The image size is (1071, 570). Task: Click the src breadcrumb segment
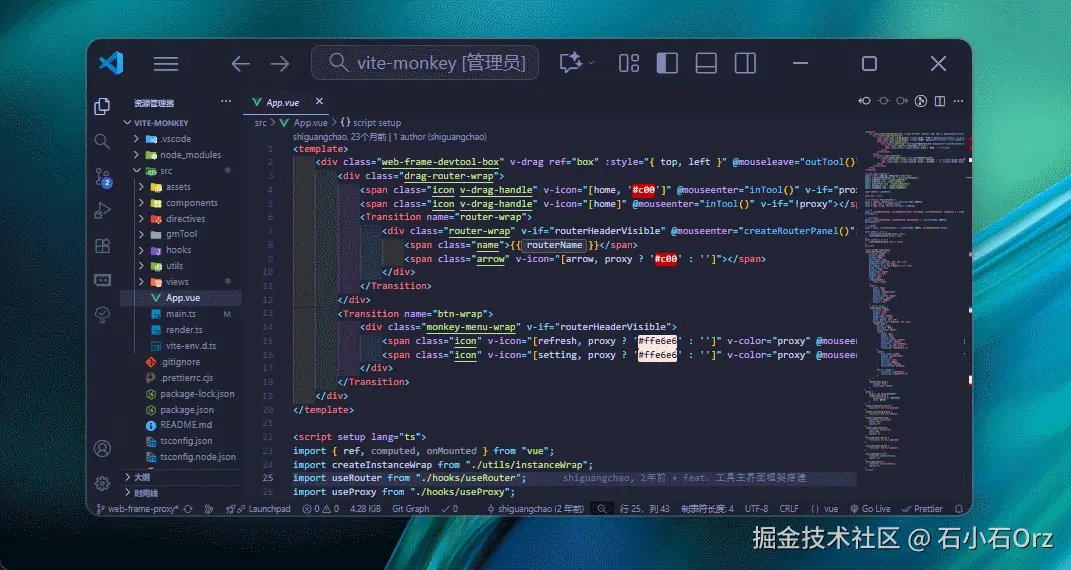[260, 123]
